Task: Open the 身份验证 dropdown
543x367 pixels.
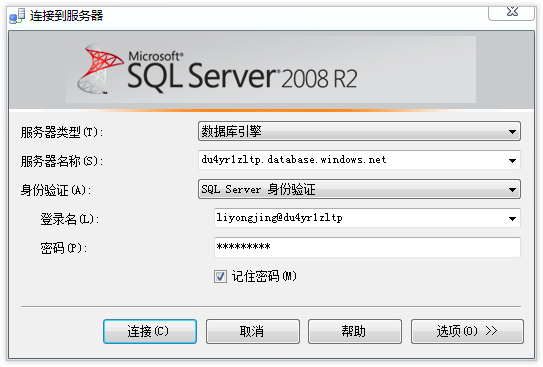Action: click(359, 189)
